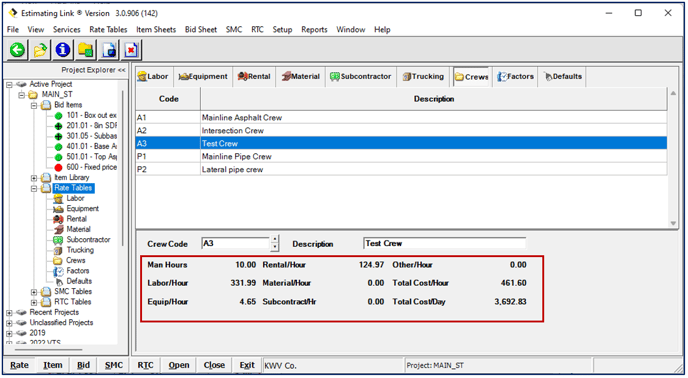Click the Description field with Test Crew

coord(444,244)
